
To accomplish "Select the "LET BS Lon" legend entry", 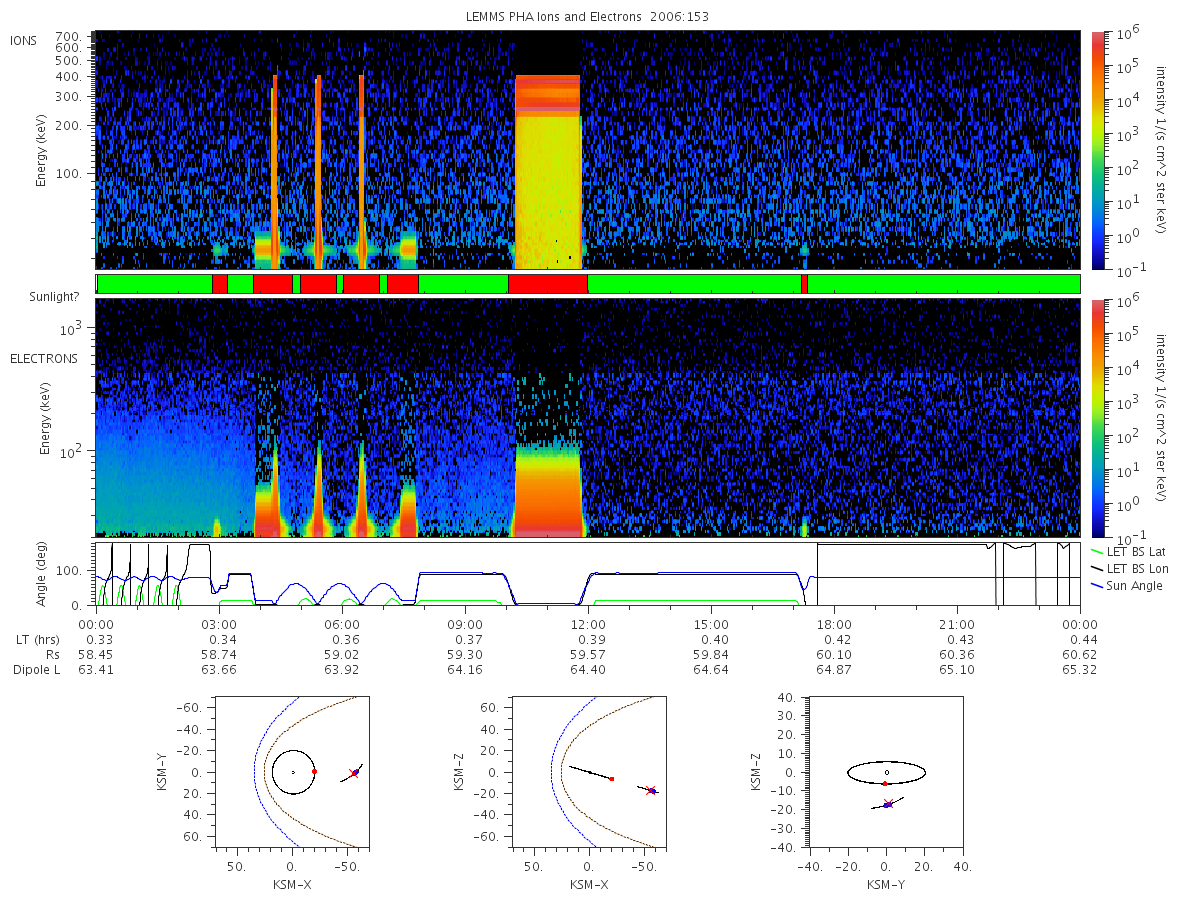I will tap(1130, 568).
